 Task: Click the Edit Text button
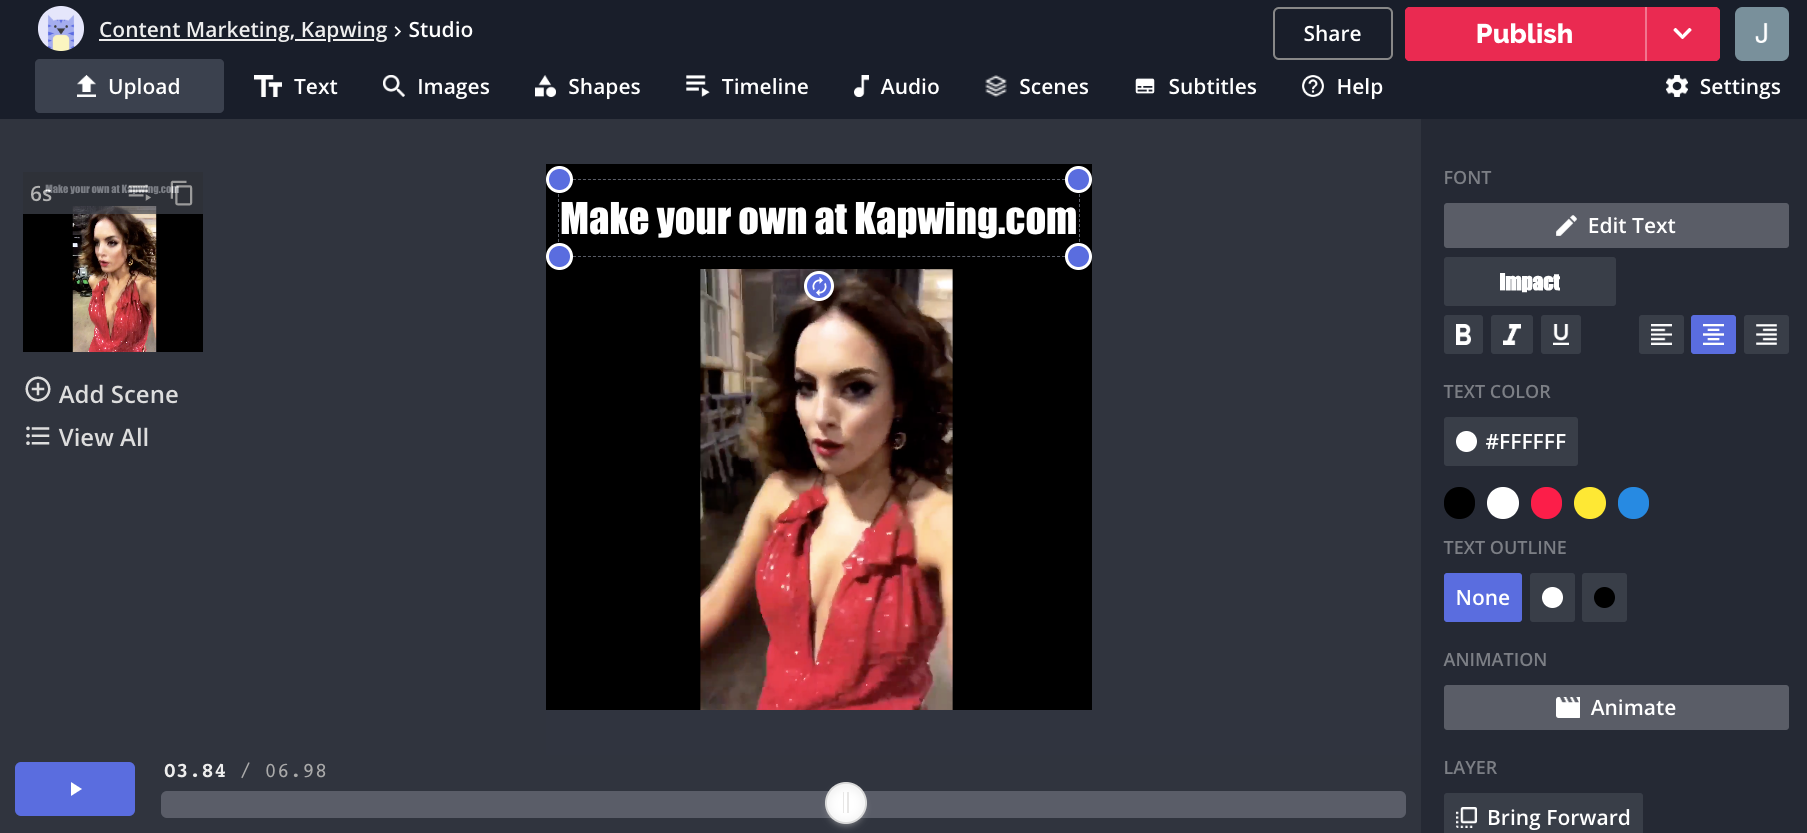[x=1615, y=226]
